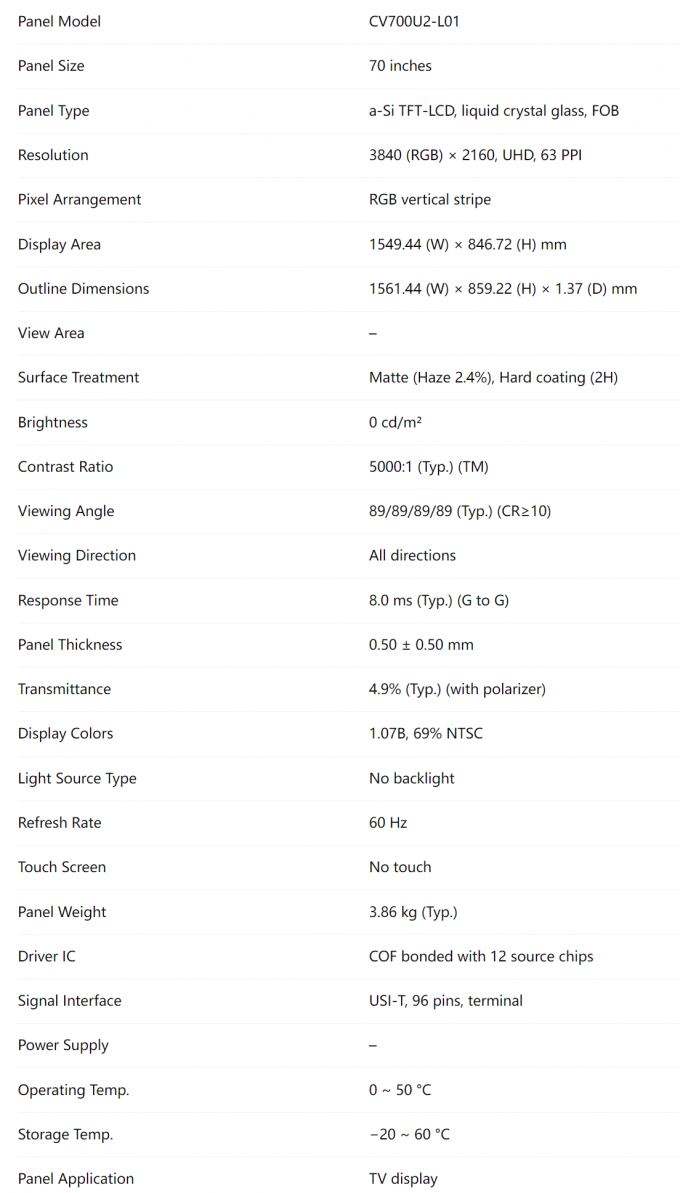Click the 60 Hz refresh rate value
Image resolution: width=680 pixels, height=1193 pixels.
[x=388, y=823]
